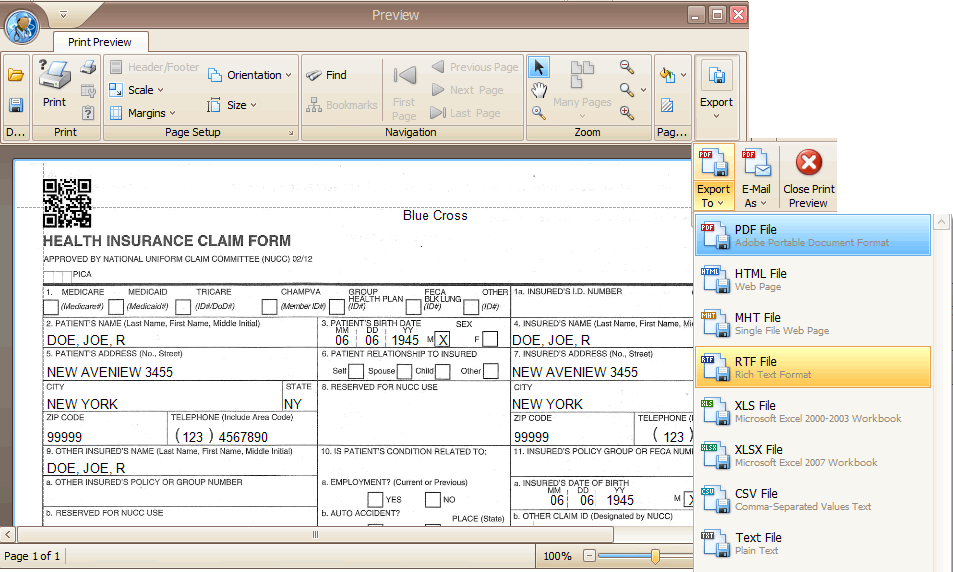
Task: Select the Hand tool
Action: pyautogui.click(x=539, y=91)
